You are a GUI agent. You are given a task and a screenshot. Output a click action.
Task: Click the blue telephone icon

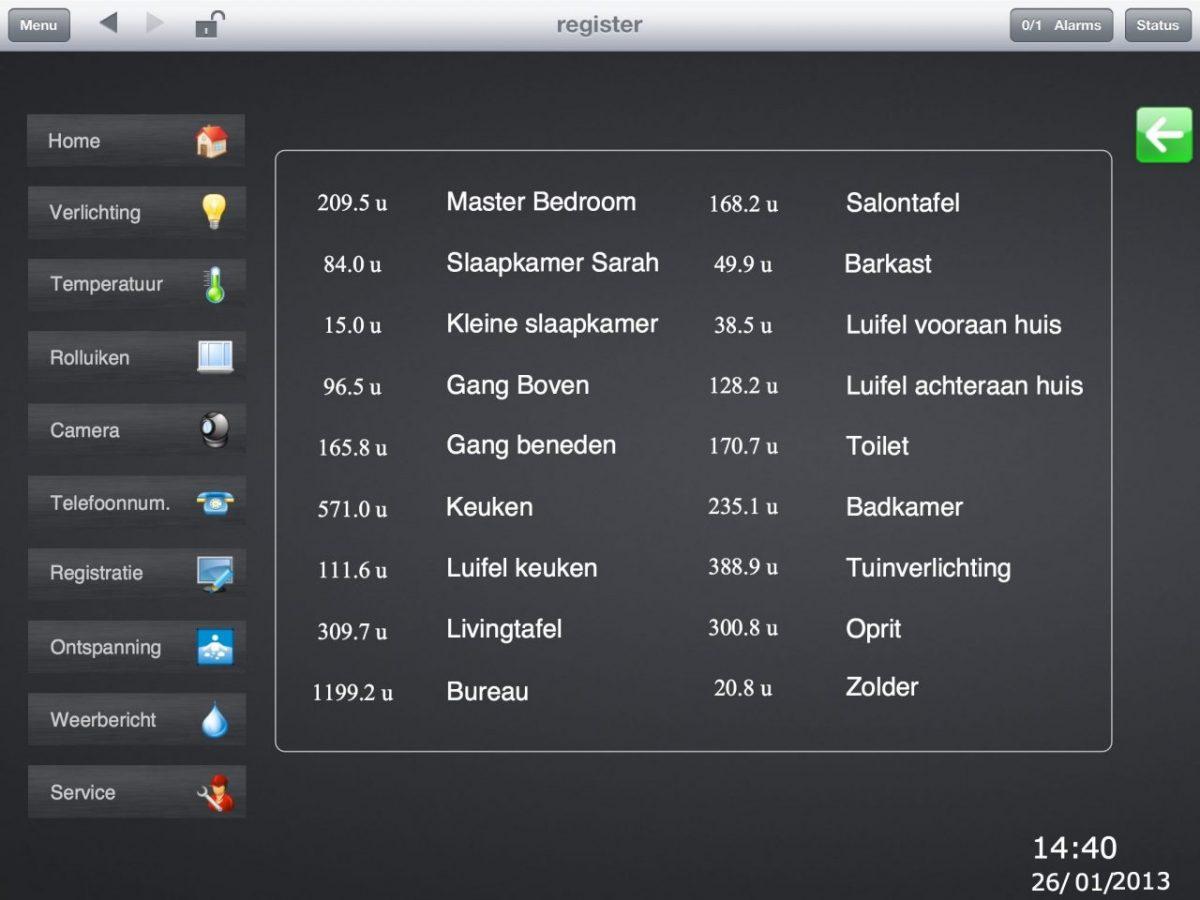[214, 503]
